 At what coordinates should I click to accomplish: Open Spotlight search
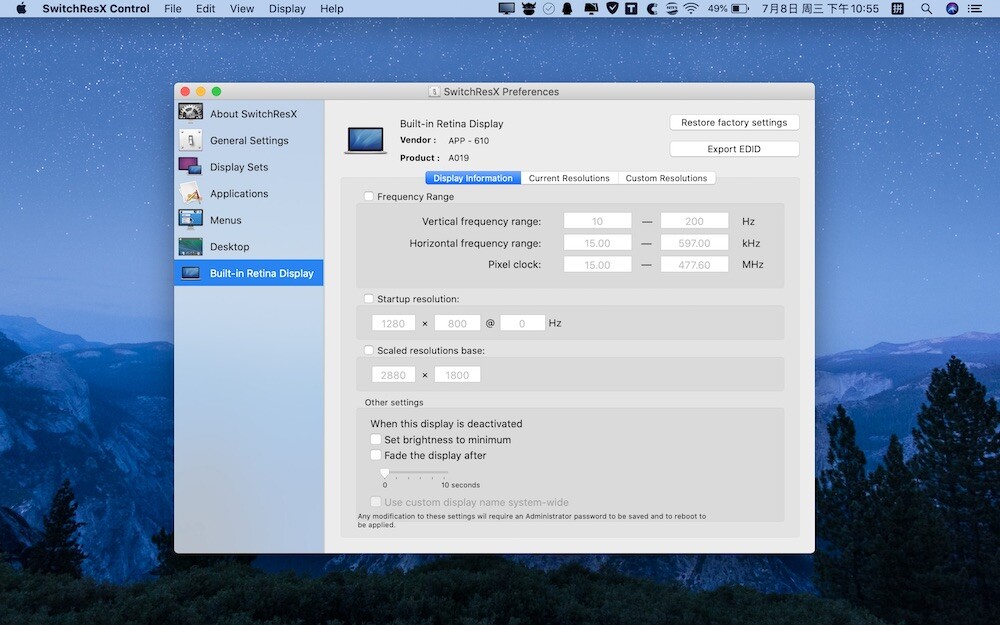pos(926,8)
